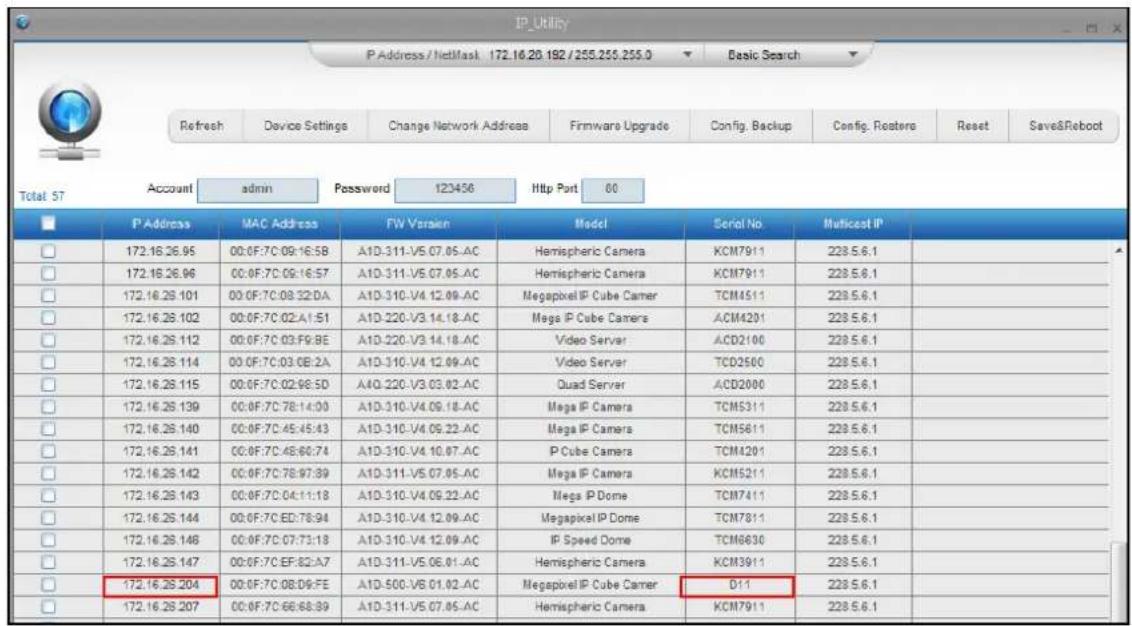Sort by Serial No. column header
This screenshot has height=626, width=1132.
click(739, 224)
